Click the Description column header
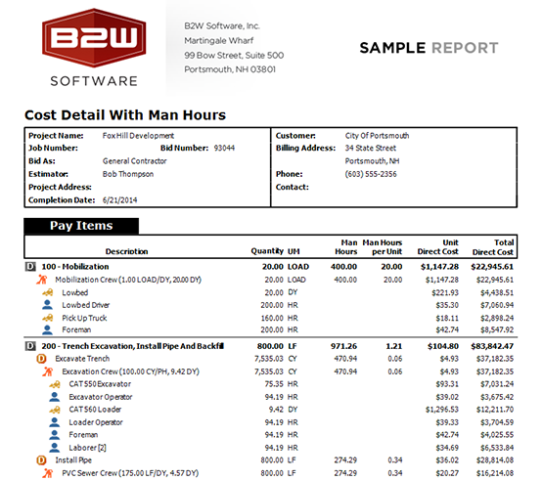Screen dimensions: 543x480 pos(127,251)
